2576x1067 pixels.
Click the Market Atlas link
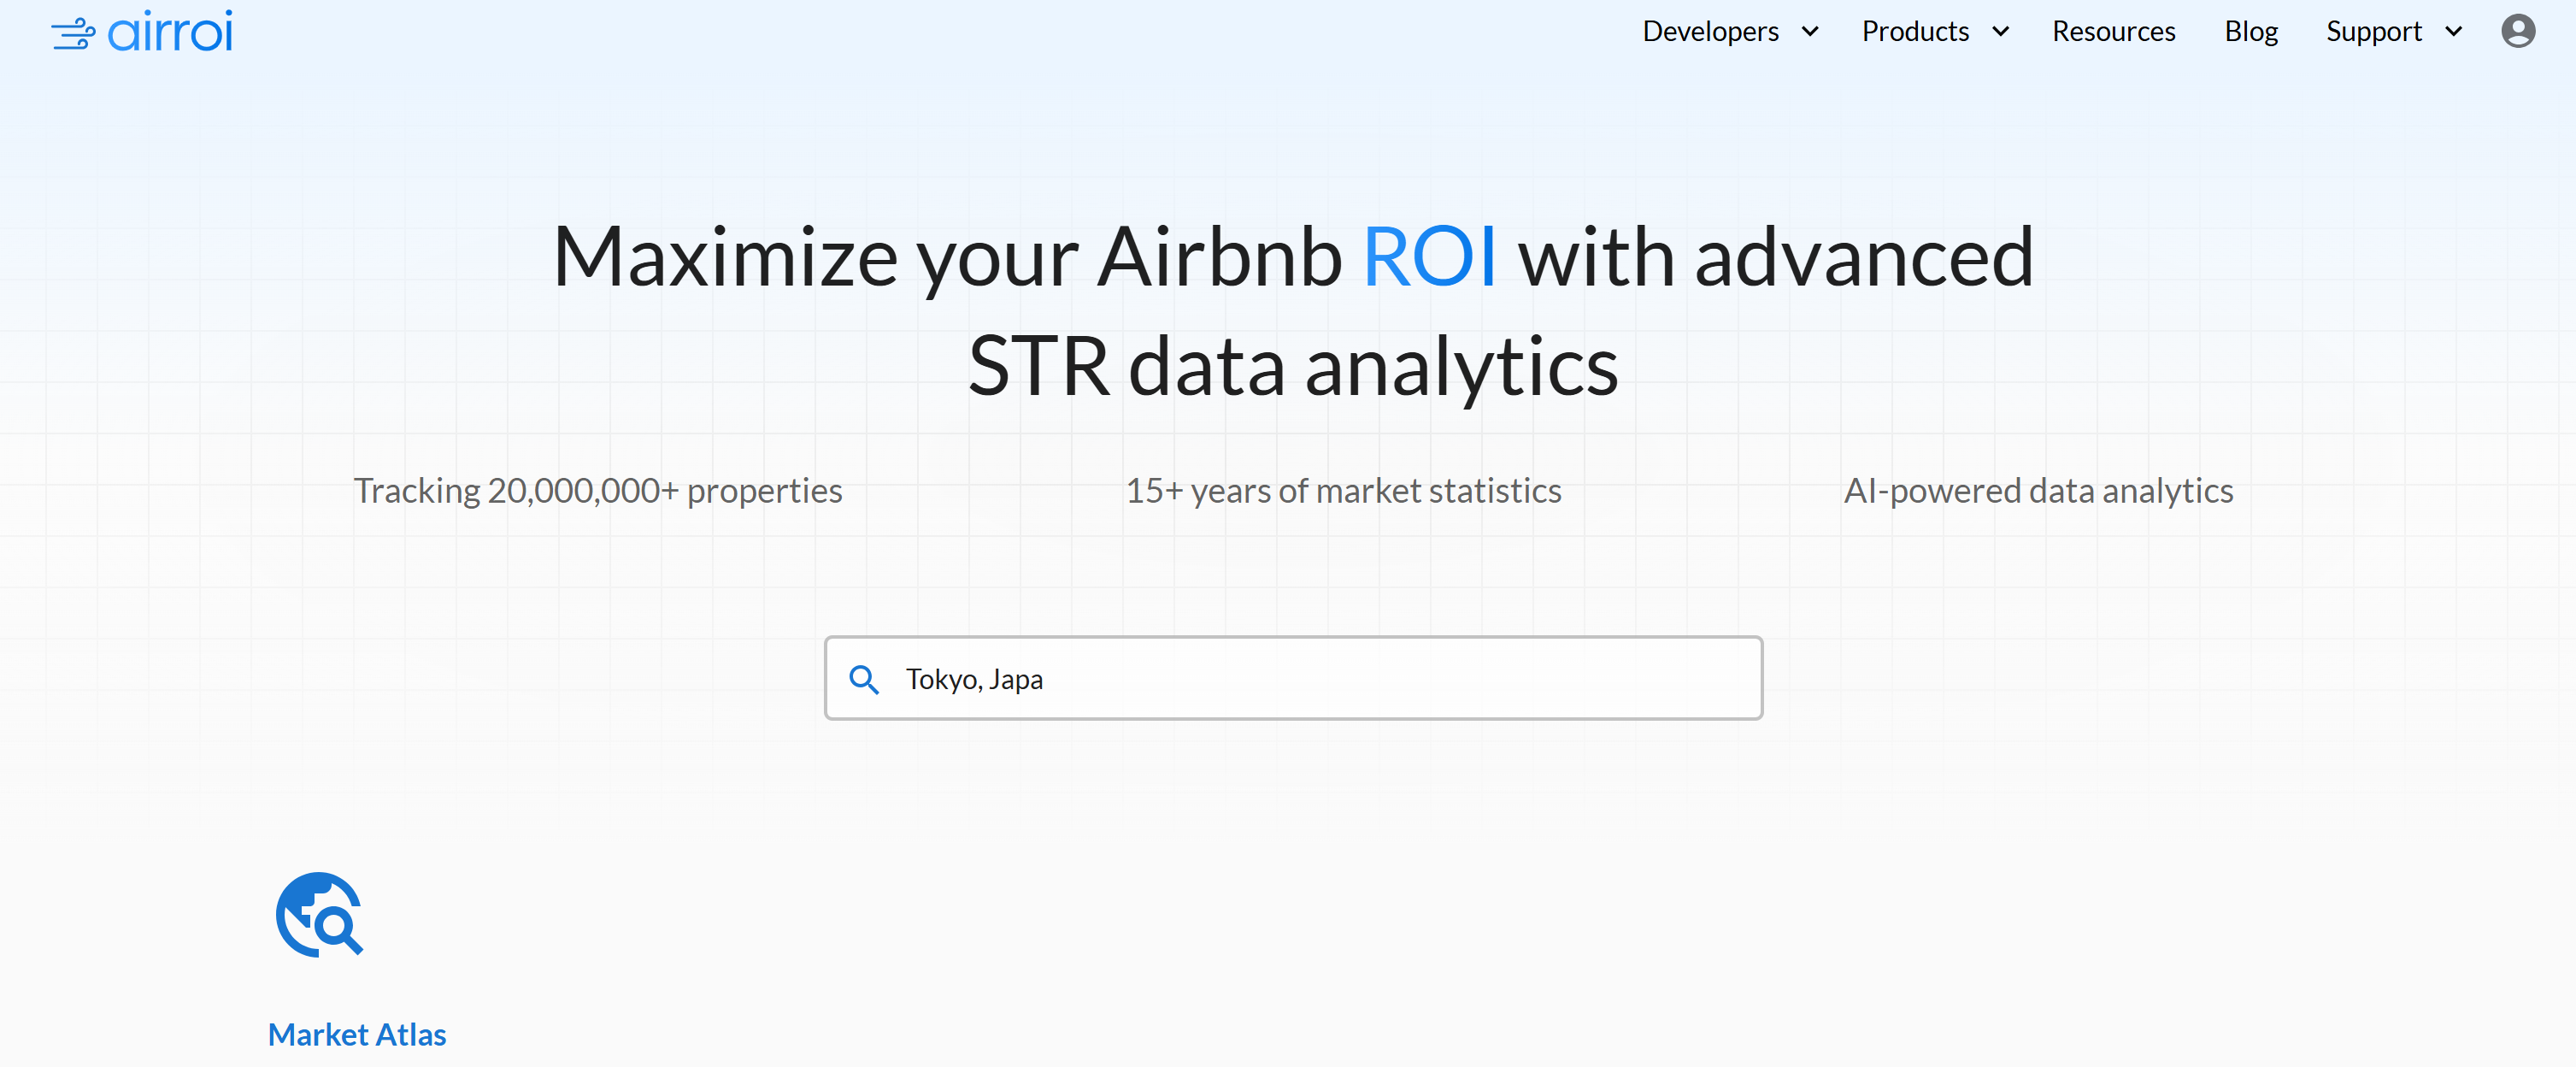click(356, 1034)
